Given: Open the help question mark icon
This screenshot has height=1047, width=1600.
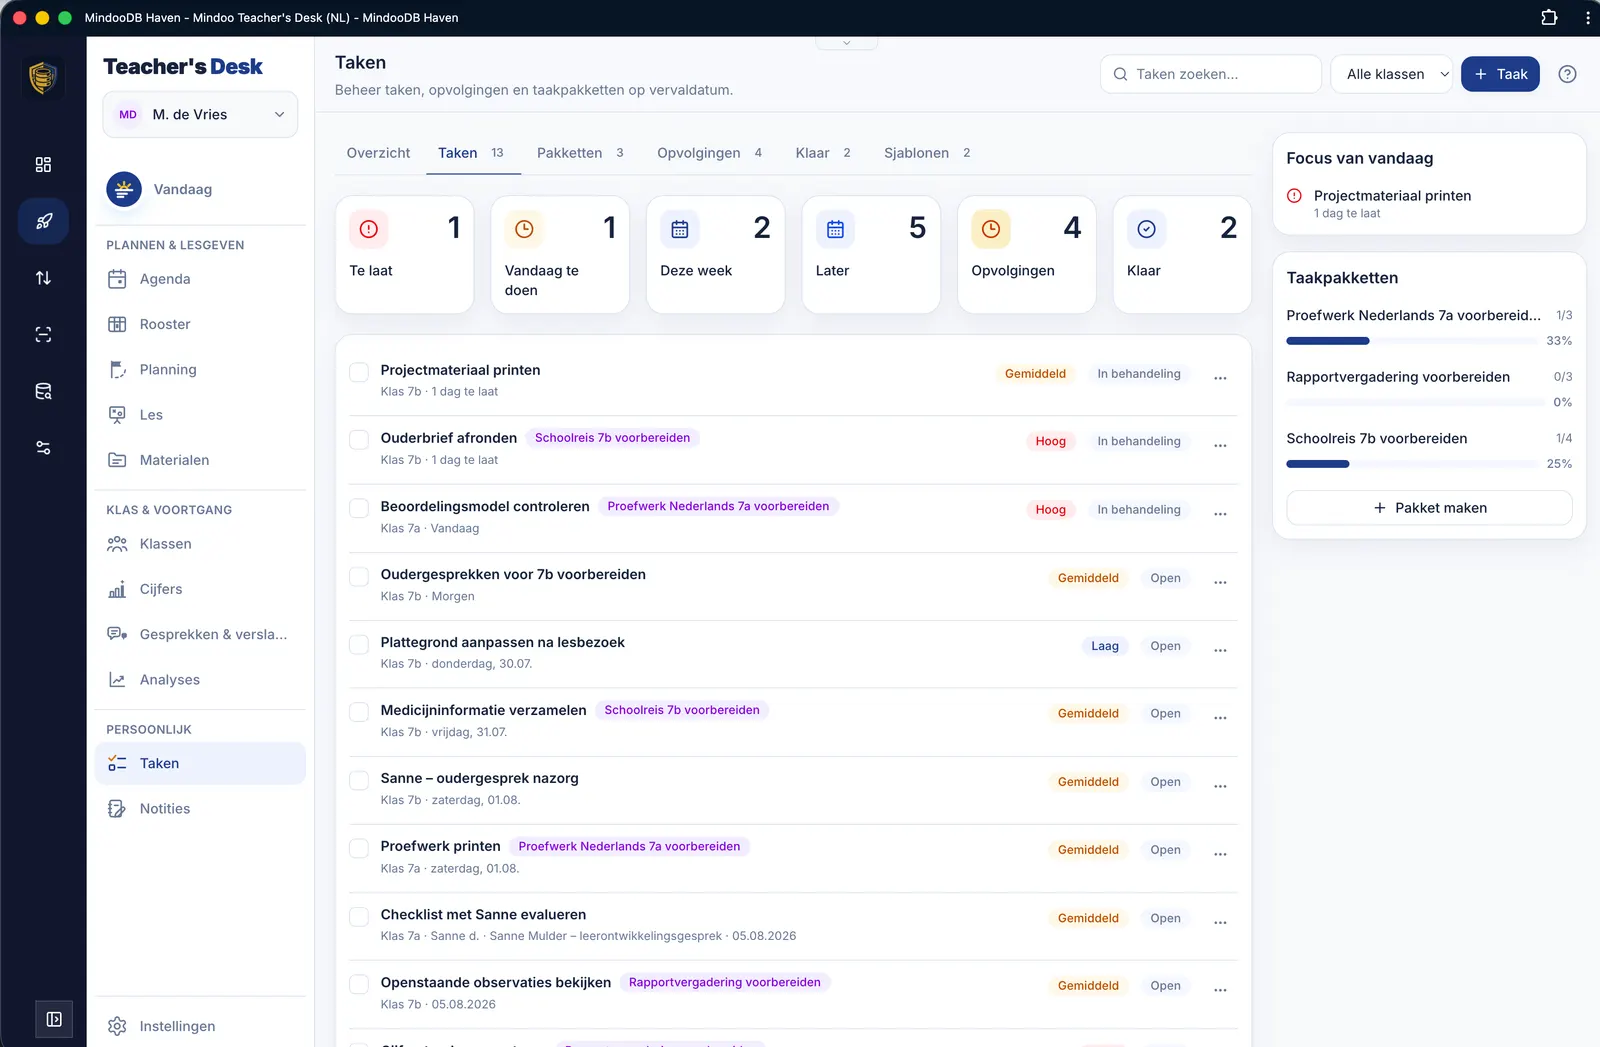Looking at the screenshot, I should tap(1567, 74).
